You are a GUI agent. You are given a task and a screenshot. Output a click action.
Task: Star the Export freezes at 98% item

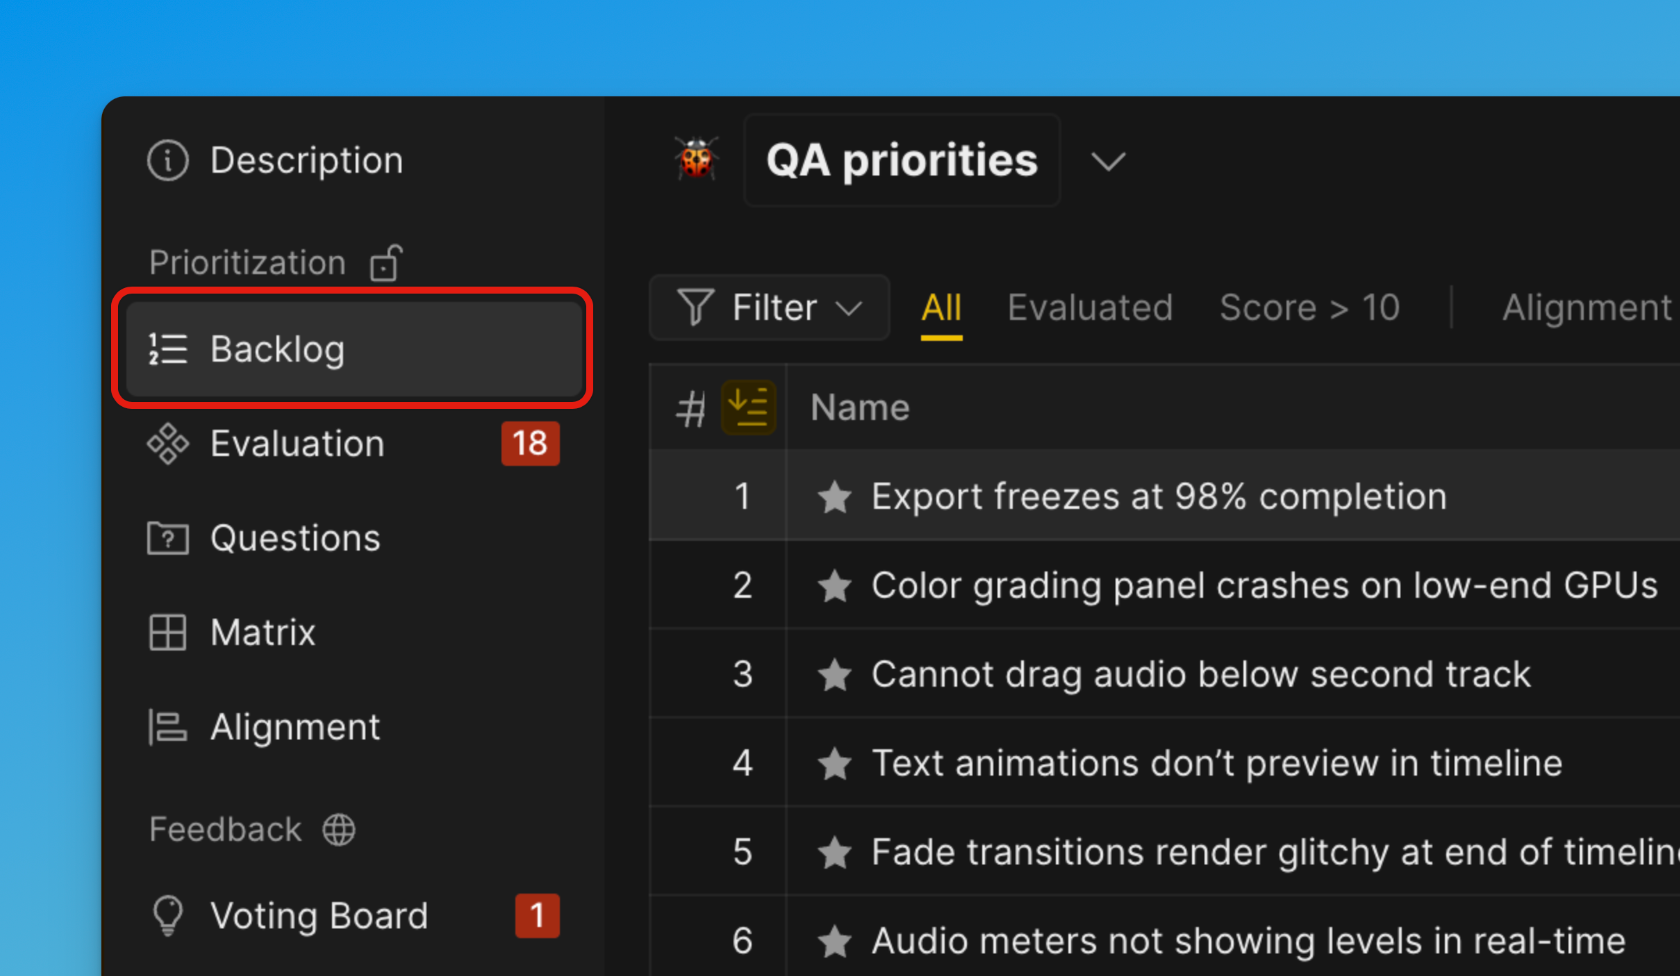coord(834,497)
